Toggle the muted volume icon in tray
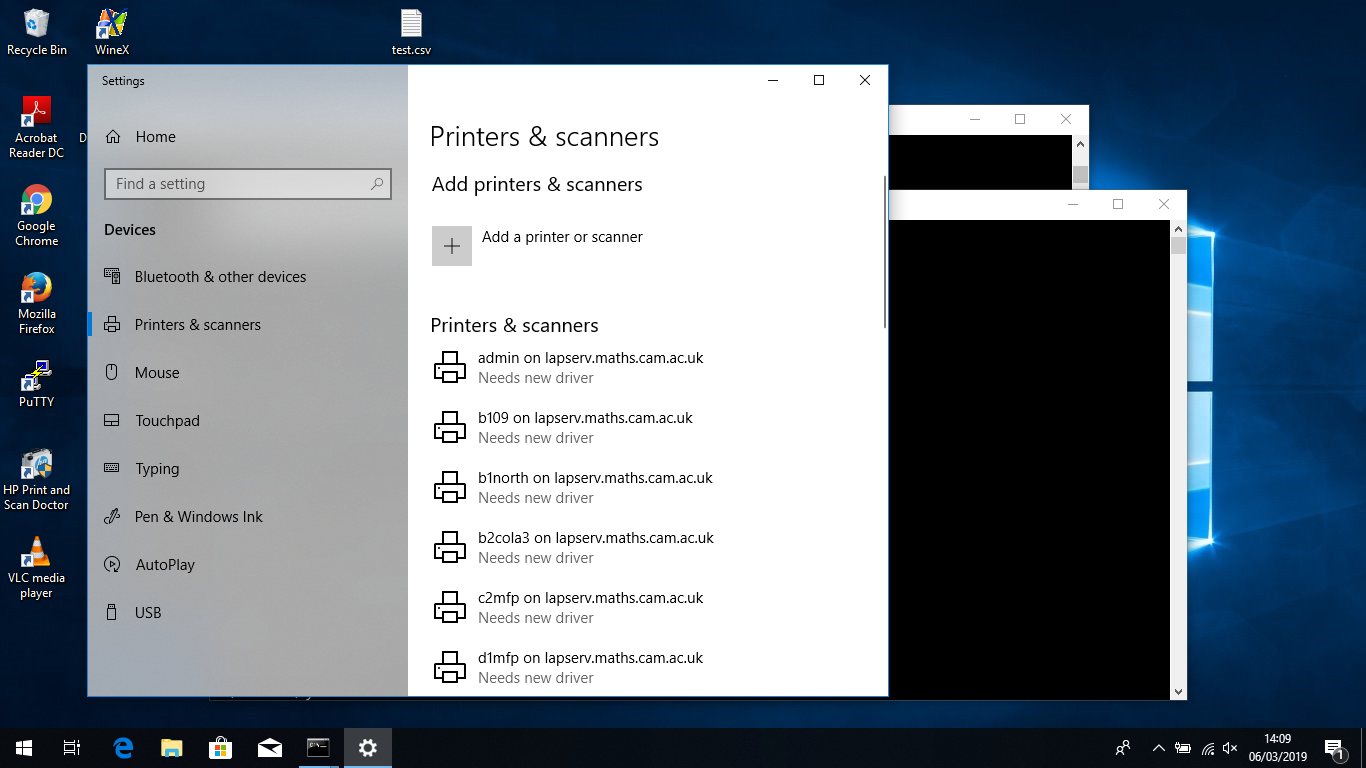This screenshot has width=1366, height=768. (1230, 748)
